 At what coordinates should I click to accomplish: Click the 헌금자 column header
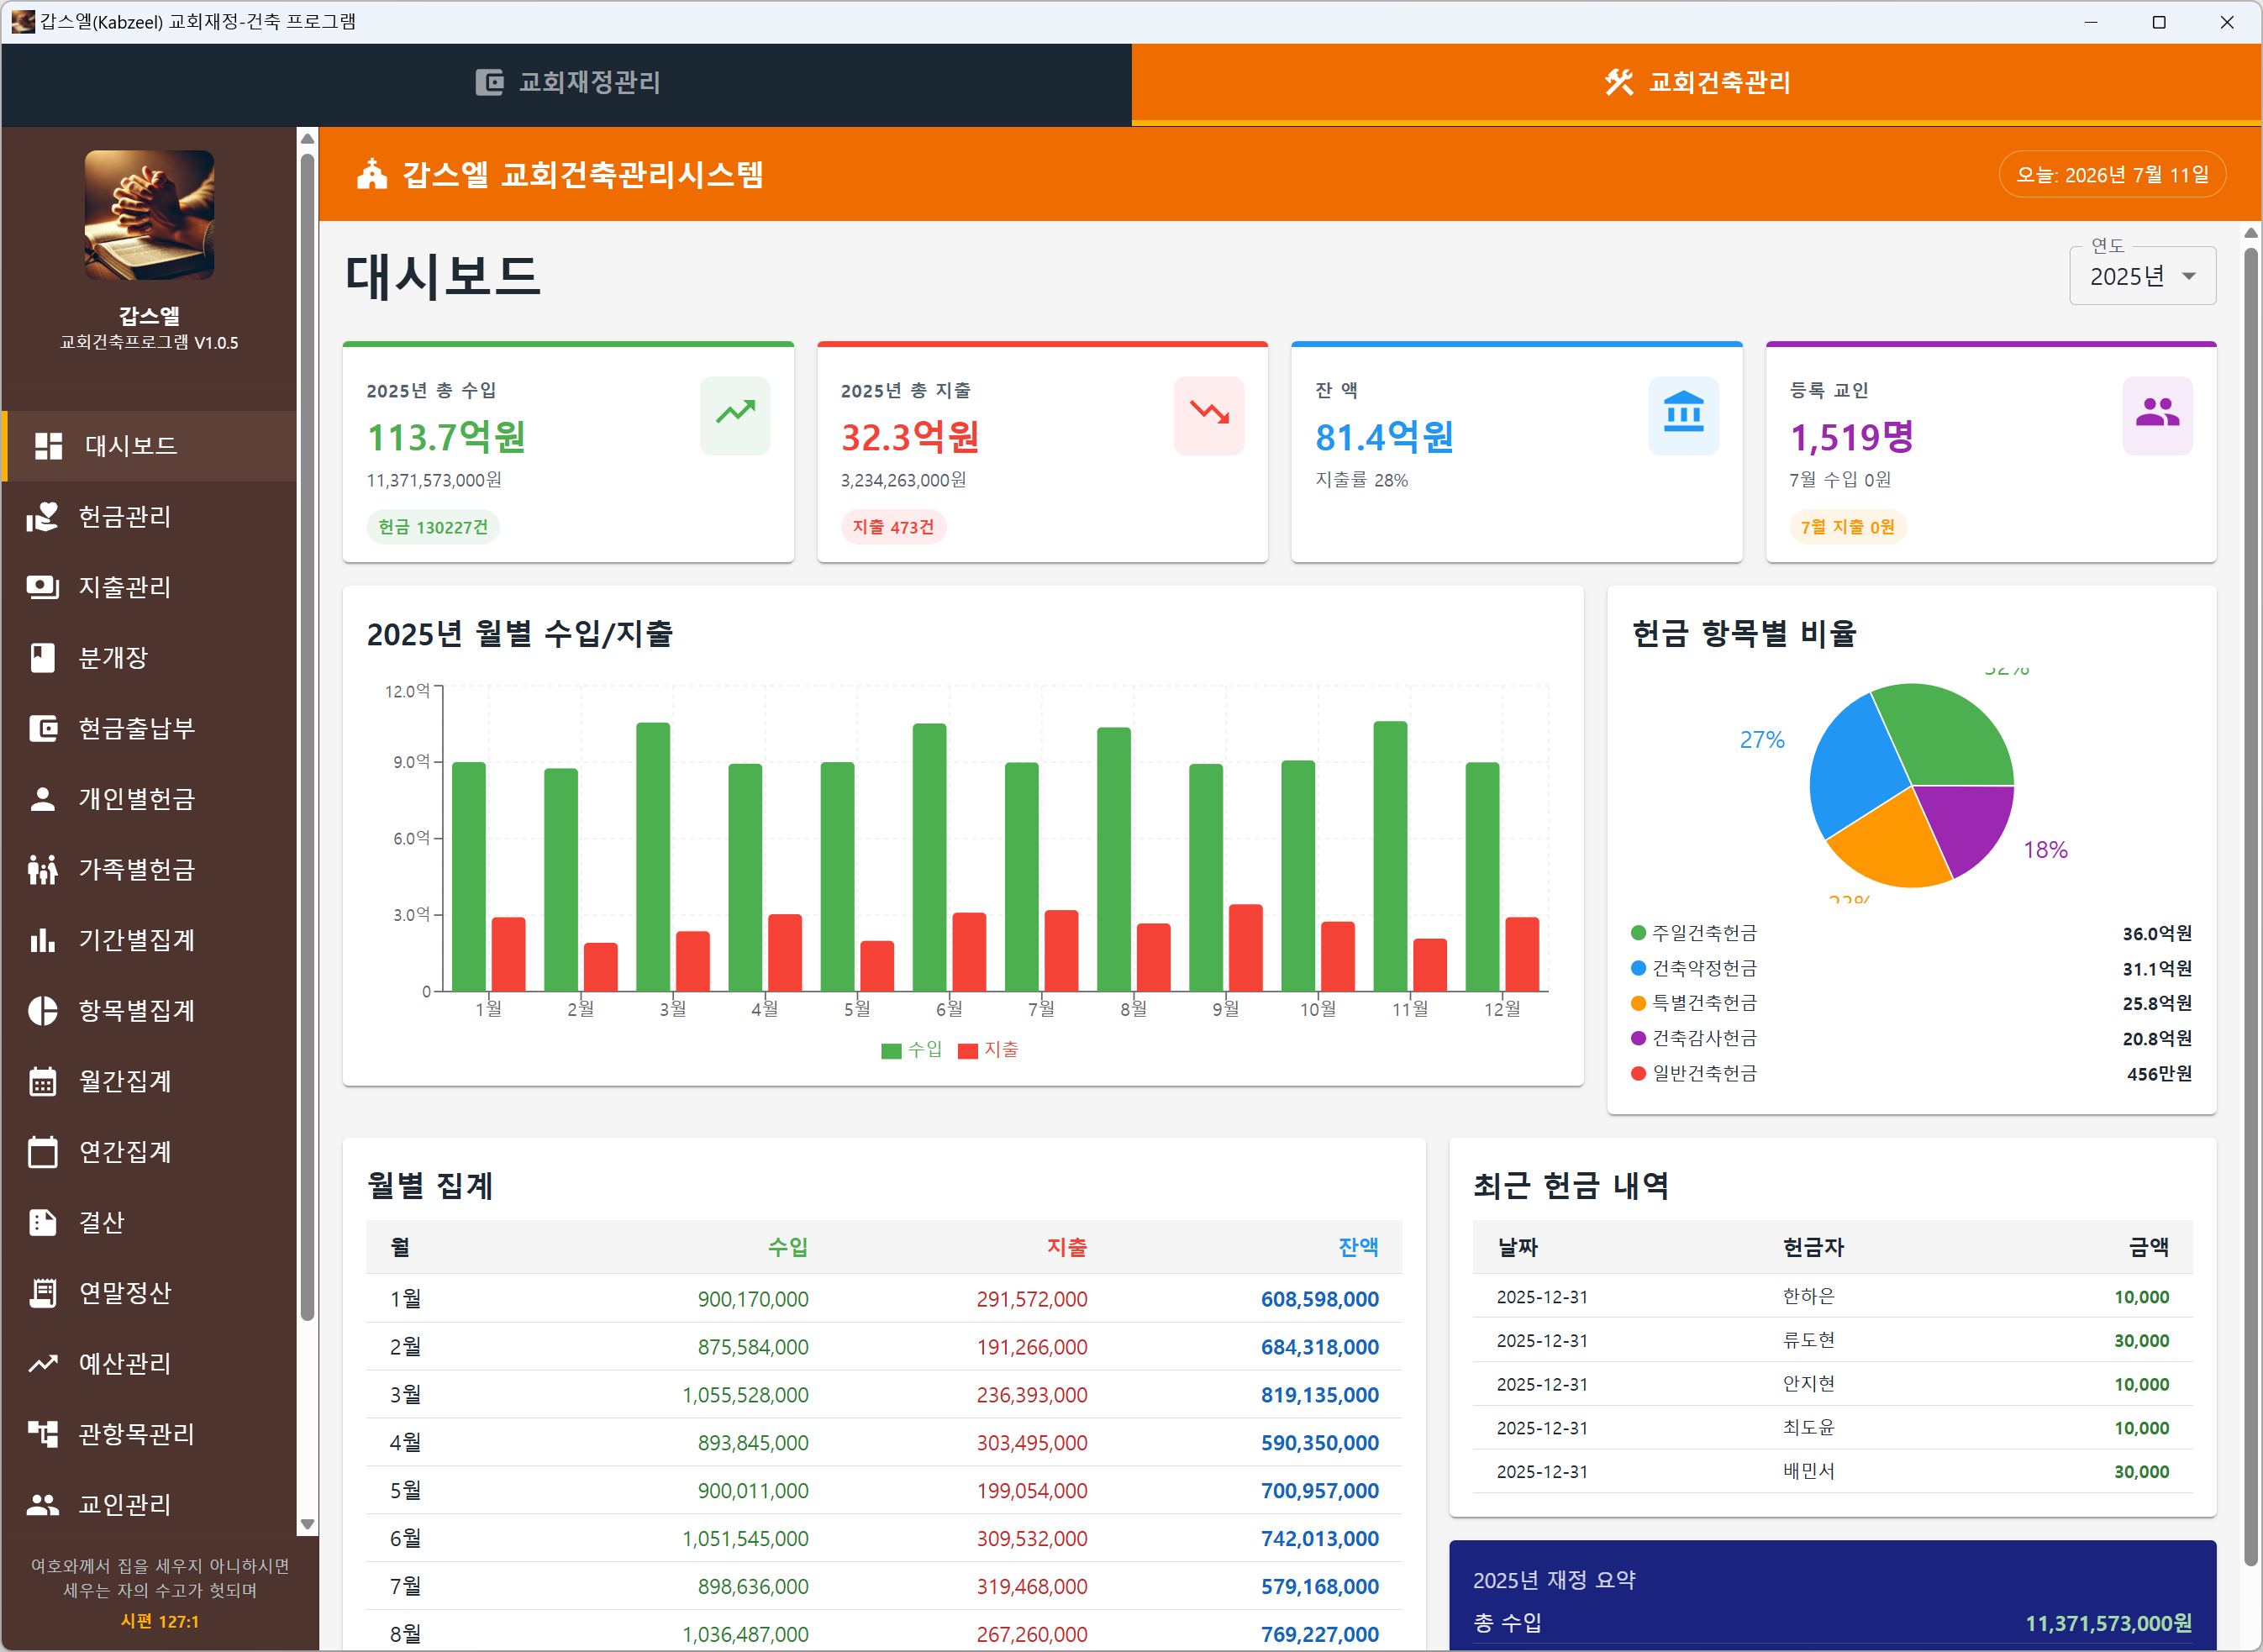[1814, 1247]
